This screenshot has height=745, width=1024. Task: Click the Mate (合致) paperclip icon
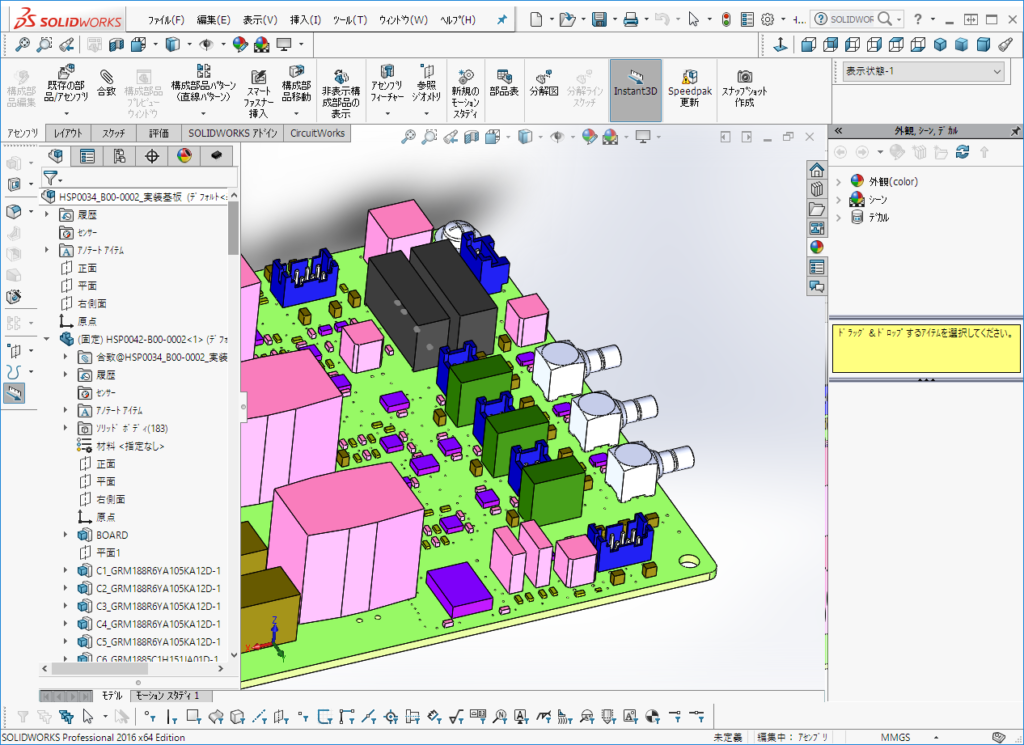point(106,76)
